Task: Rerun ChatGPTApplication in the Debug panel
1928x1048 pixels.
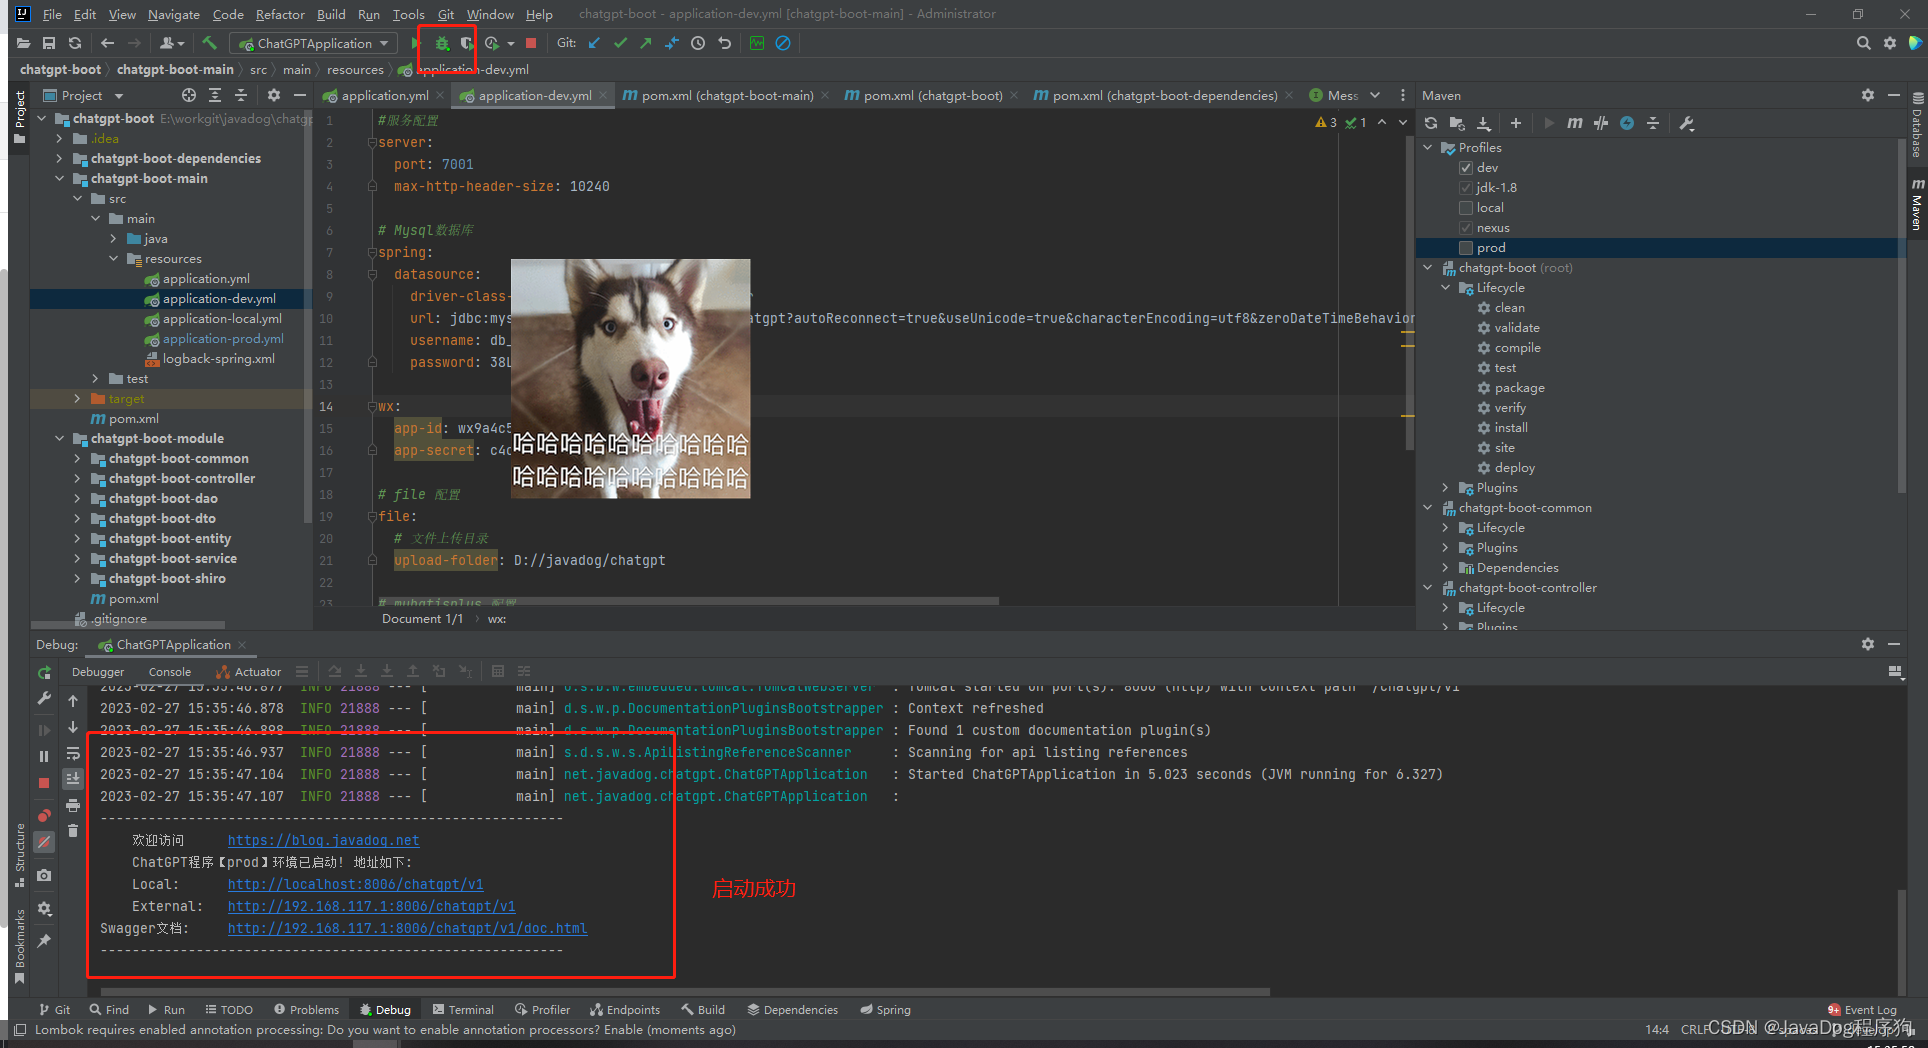Action: [x=44, y=673]
